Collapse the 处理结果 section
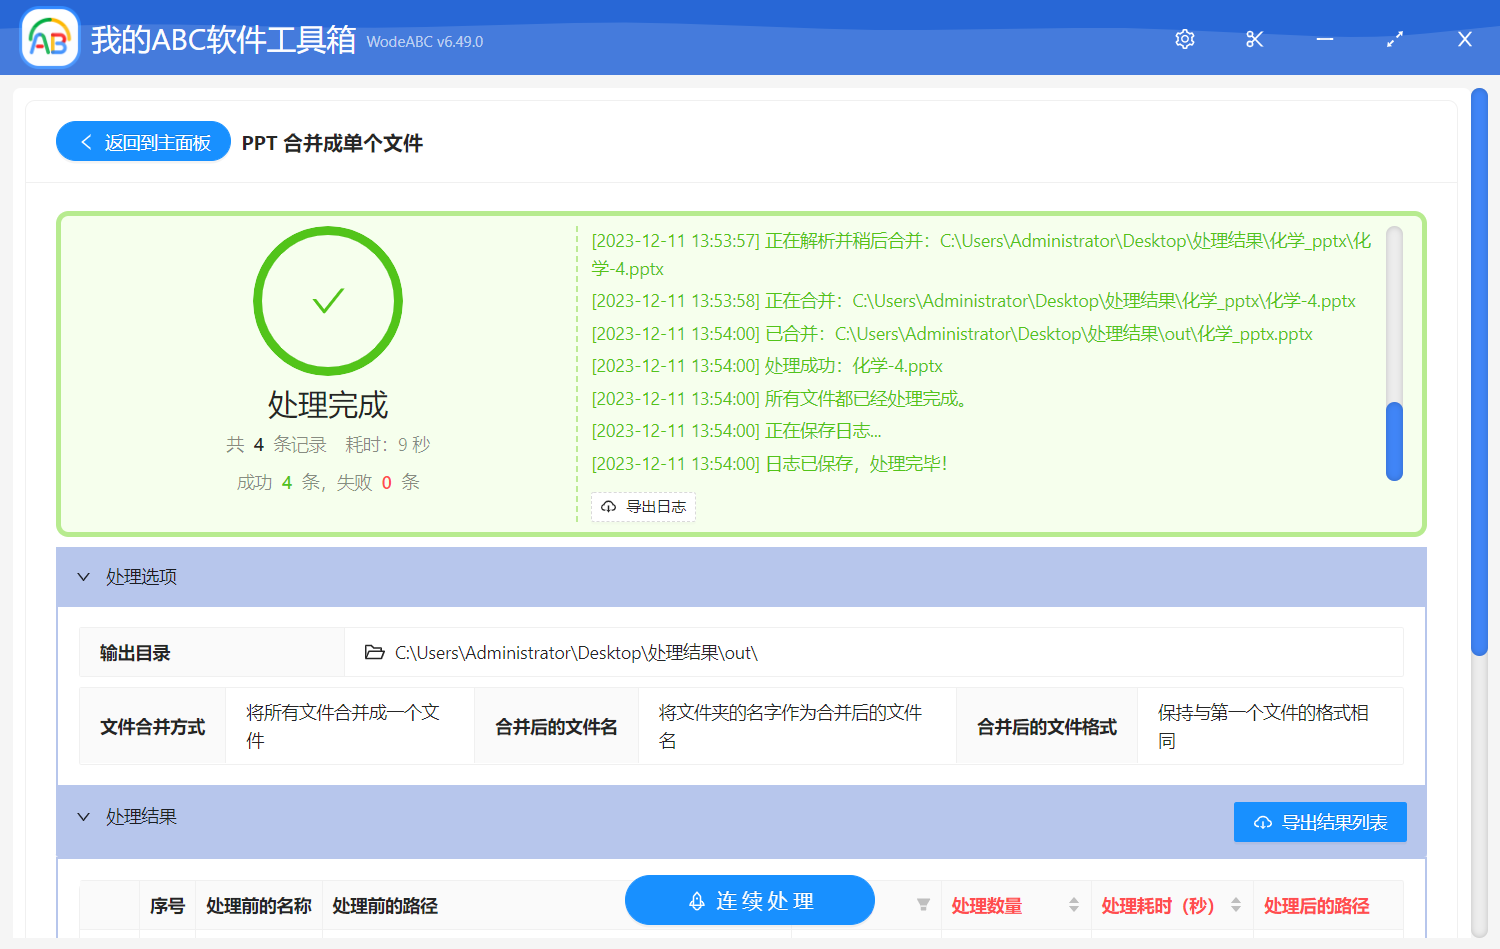The height and width of the screenshot is (949, 1500). point(85,817)
